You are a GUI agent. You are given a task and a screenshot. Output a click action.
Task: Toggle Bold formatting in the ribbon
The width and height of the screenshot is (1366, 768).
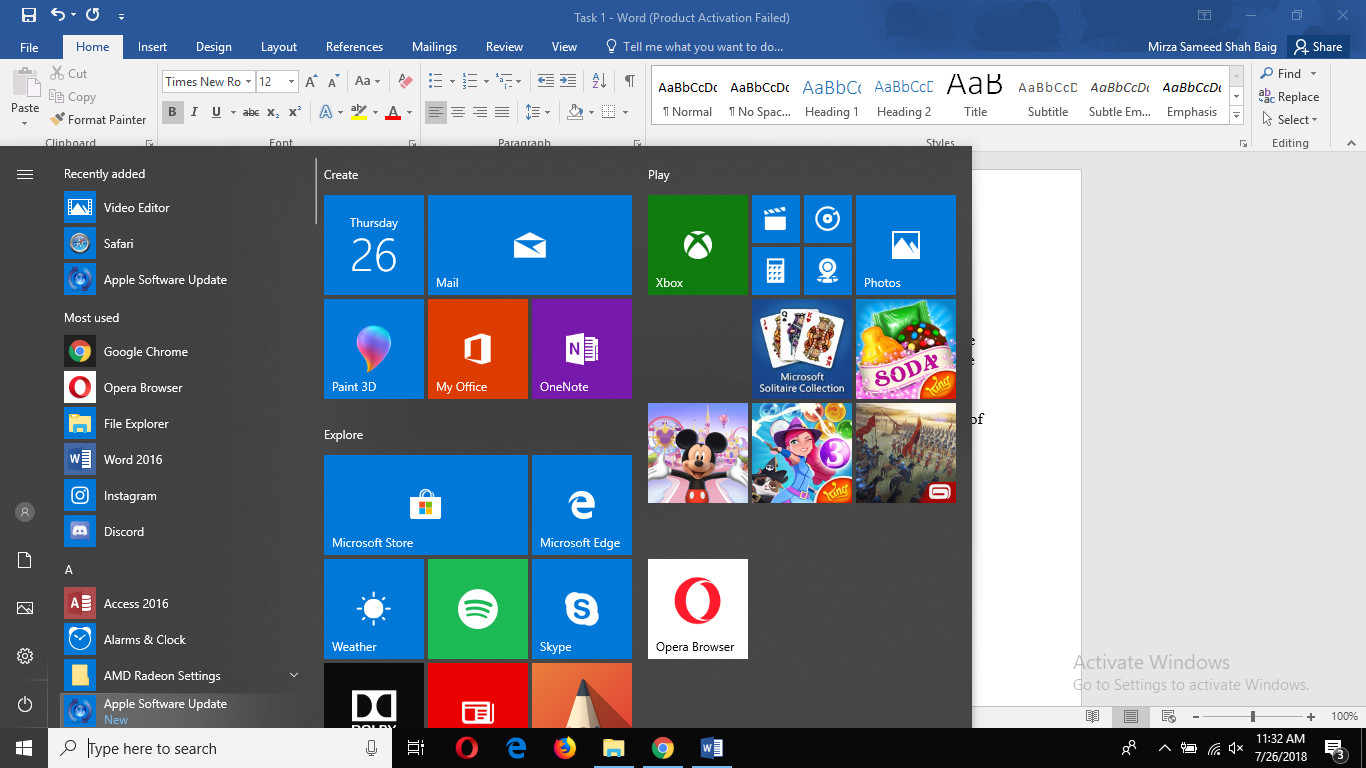pos(172,112)
